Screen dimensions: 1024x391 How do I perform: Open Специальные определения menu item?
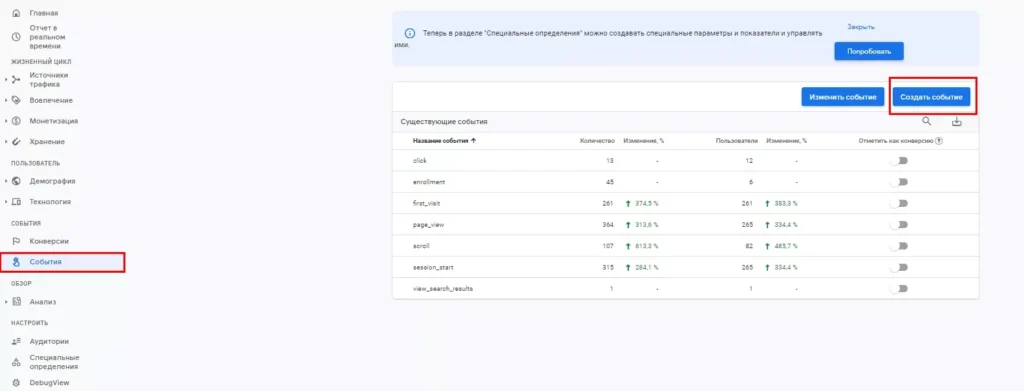point(54,362)
